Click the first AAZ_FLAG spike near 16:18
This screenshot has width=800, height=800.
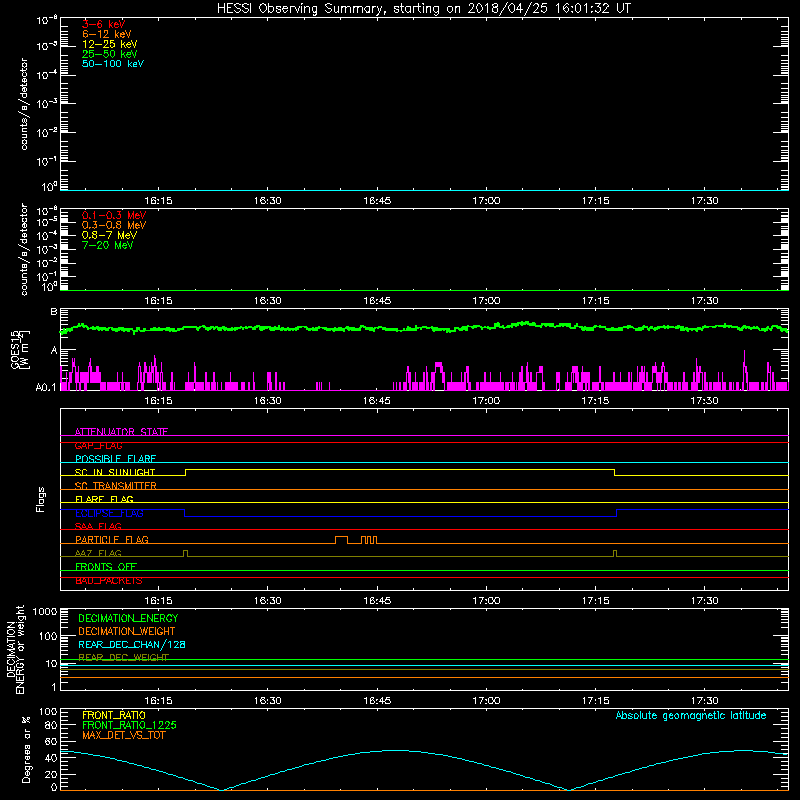point(185,554)
